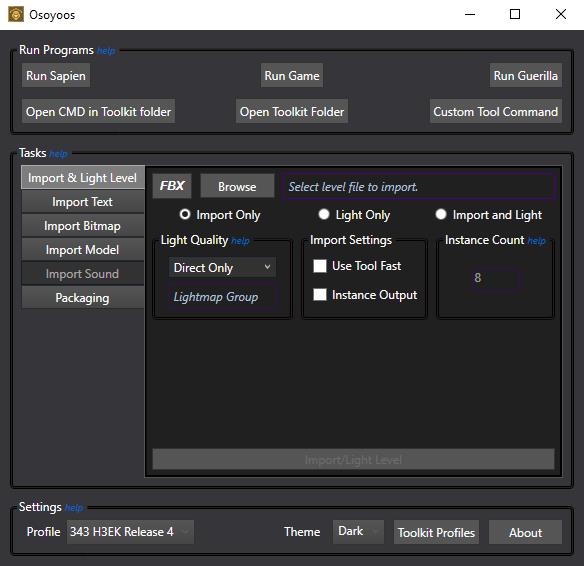Click the FBX converter button
The width and height of the screenshot is (584, 566).
(172, 186)
